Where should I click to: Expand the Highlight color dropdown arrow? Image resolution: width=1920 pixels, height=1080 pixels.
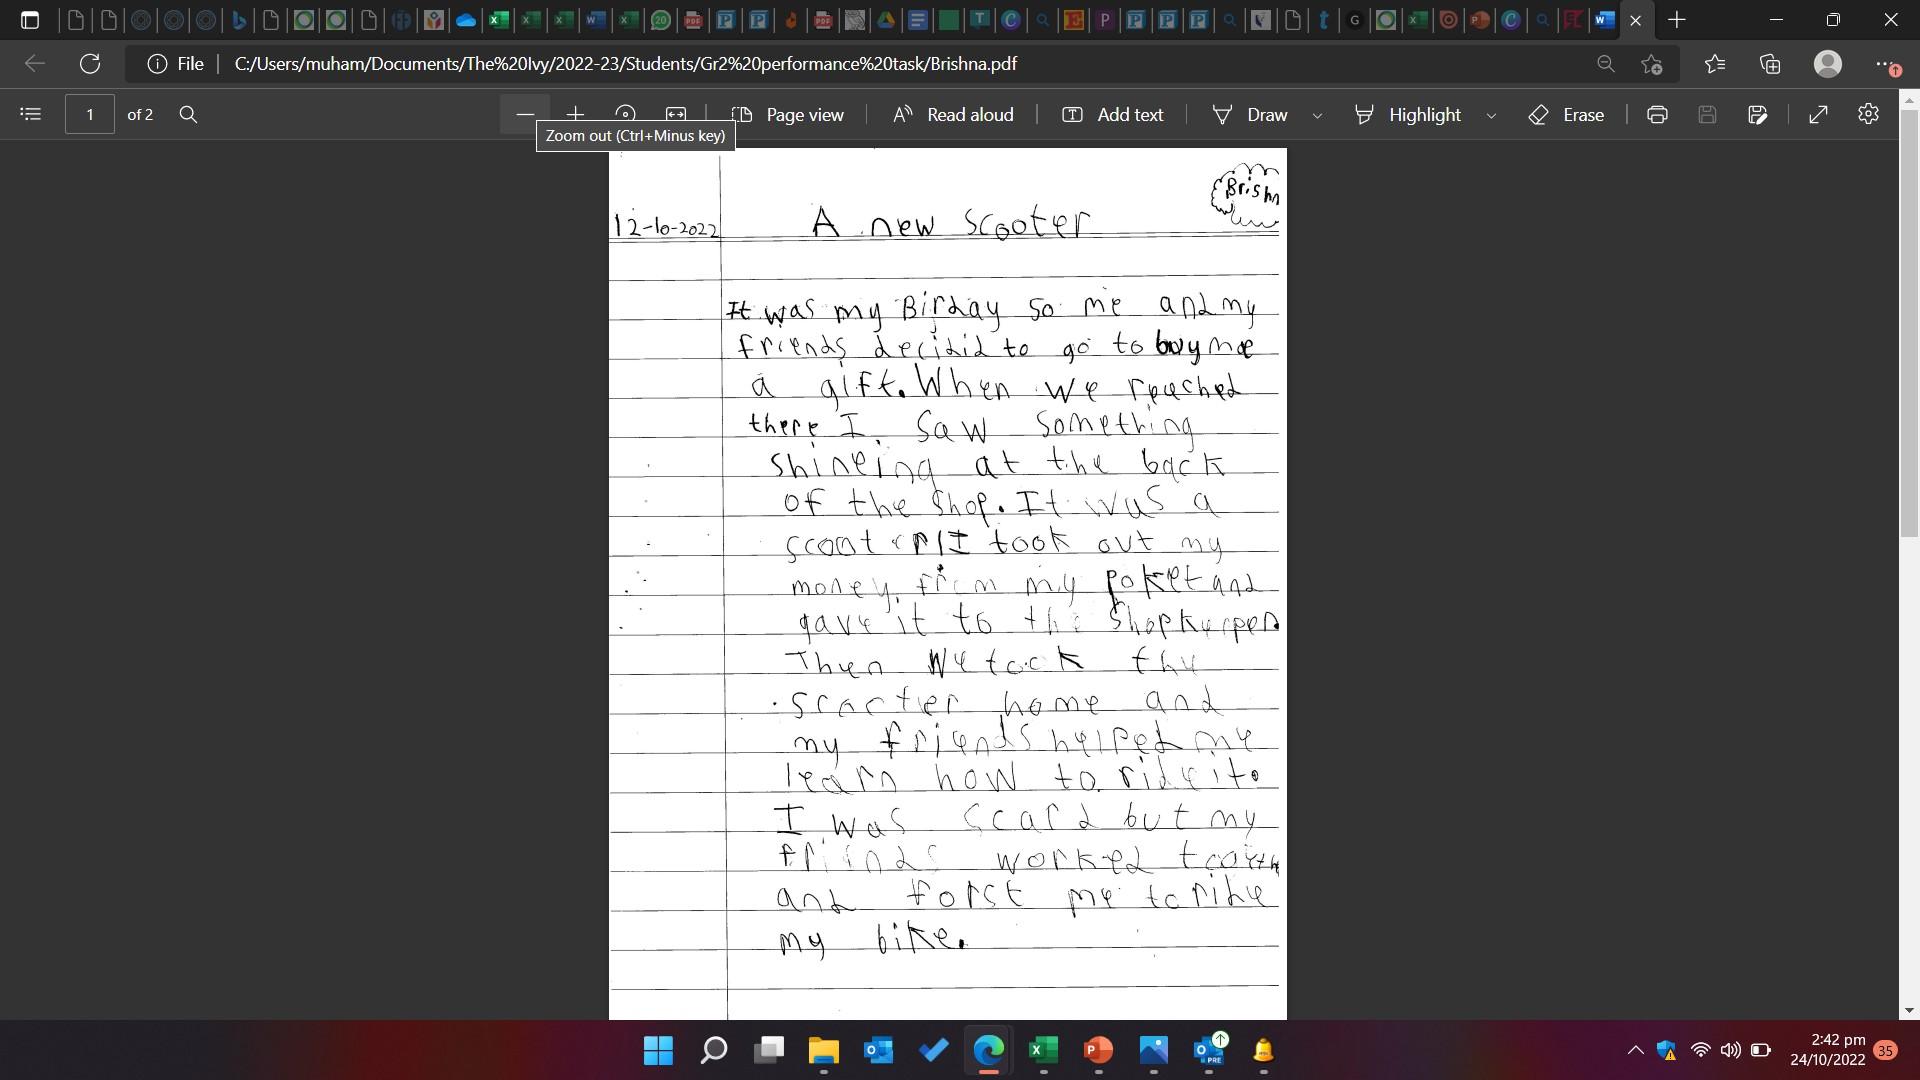click(x=1491, y=115)
